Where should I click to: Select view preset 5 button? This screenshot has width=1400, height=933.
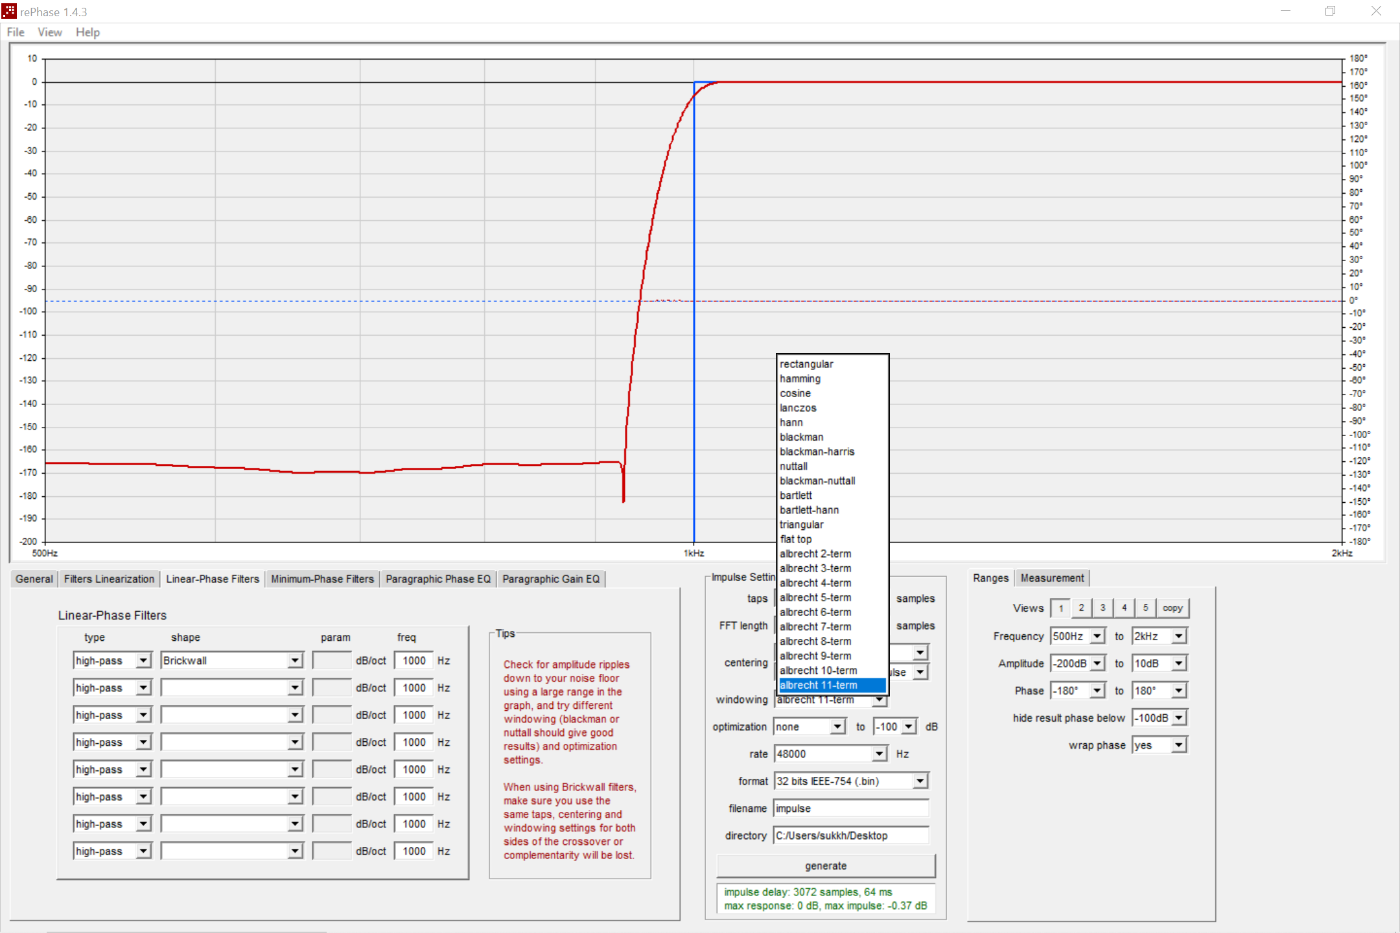(1146, 608)
